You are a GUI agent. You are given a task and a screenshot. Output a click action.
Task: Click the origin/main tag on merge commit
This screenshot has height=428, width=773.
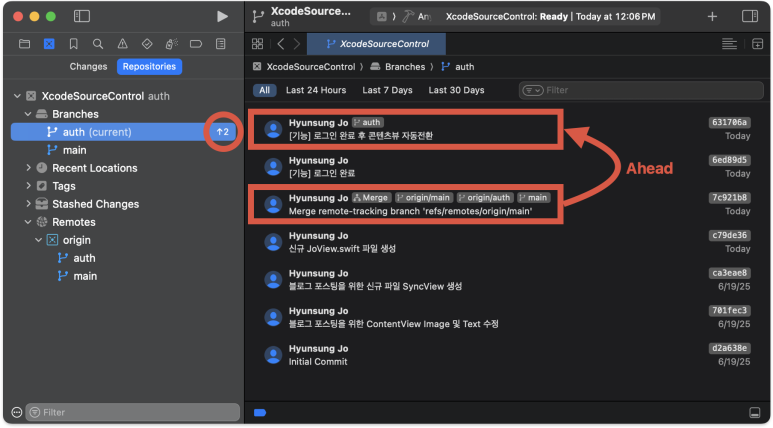click(x=424, y=198)
